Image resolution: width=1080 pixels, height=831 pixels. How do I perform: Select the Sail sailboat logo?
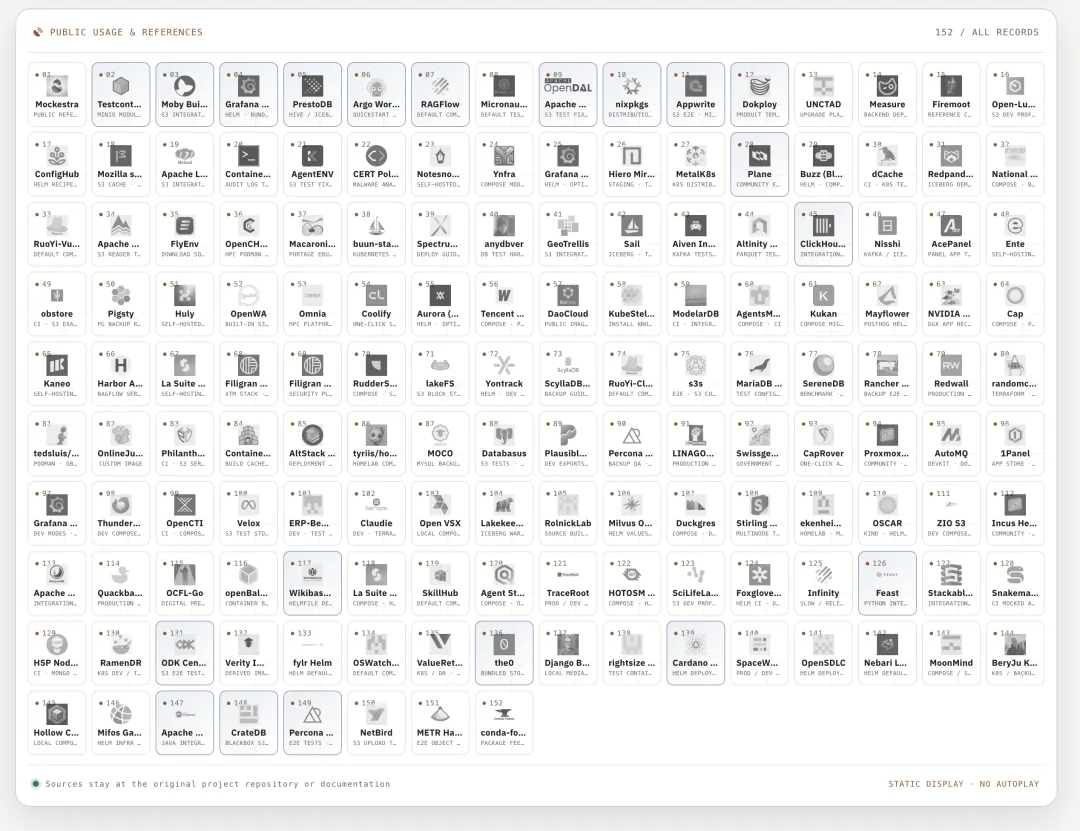[632, 225]
